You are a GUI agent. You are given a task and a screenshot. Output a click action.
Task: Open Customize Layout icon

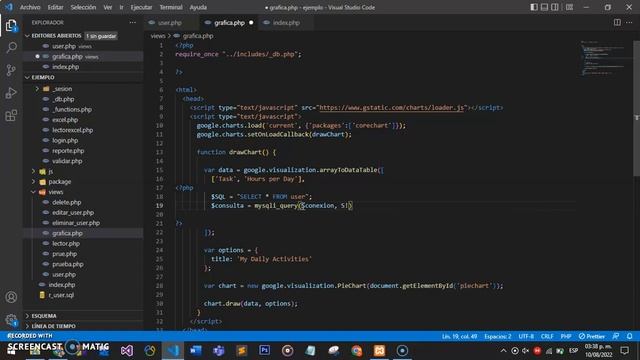pos(569,7)
